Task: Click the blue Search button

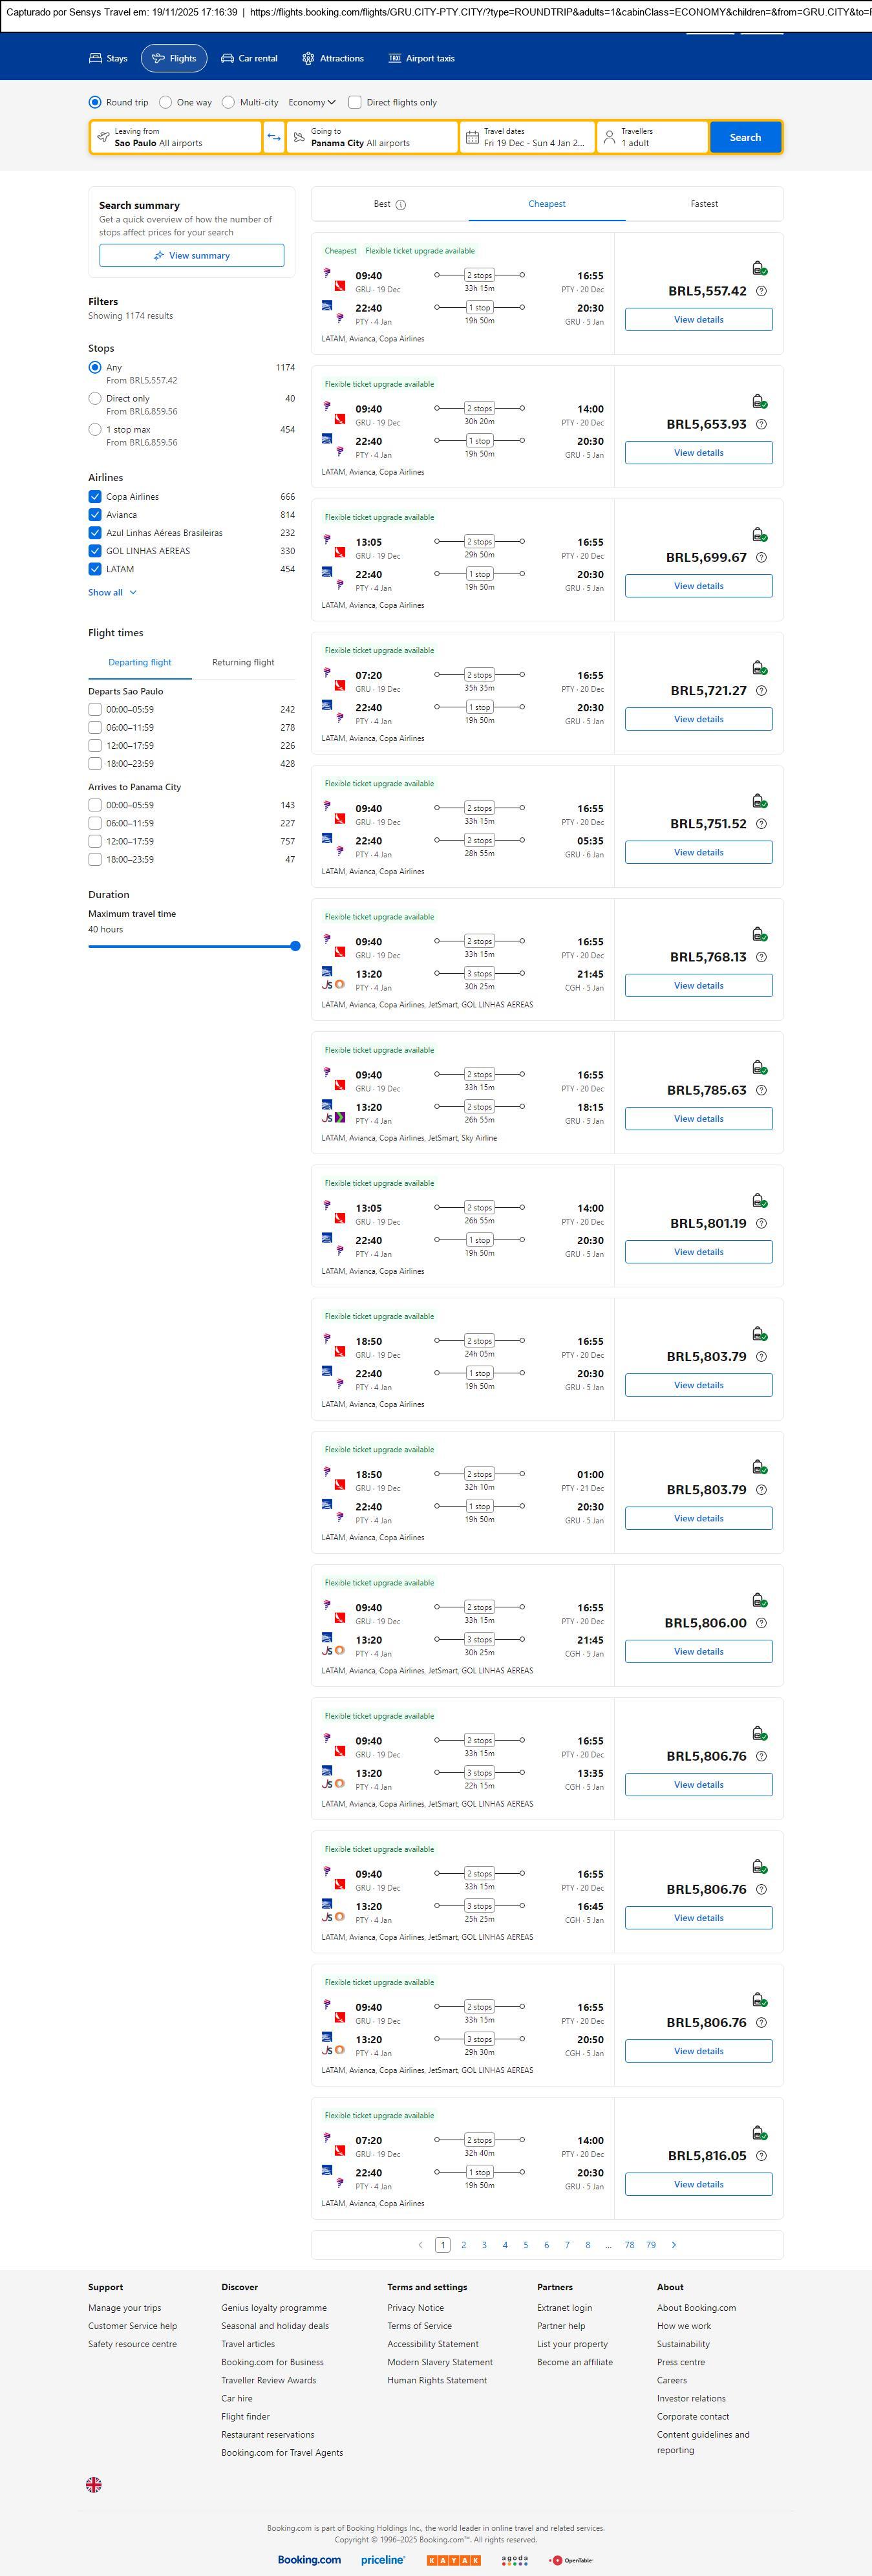Action: (745, 137)
